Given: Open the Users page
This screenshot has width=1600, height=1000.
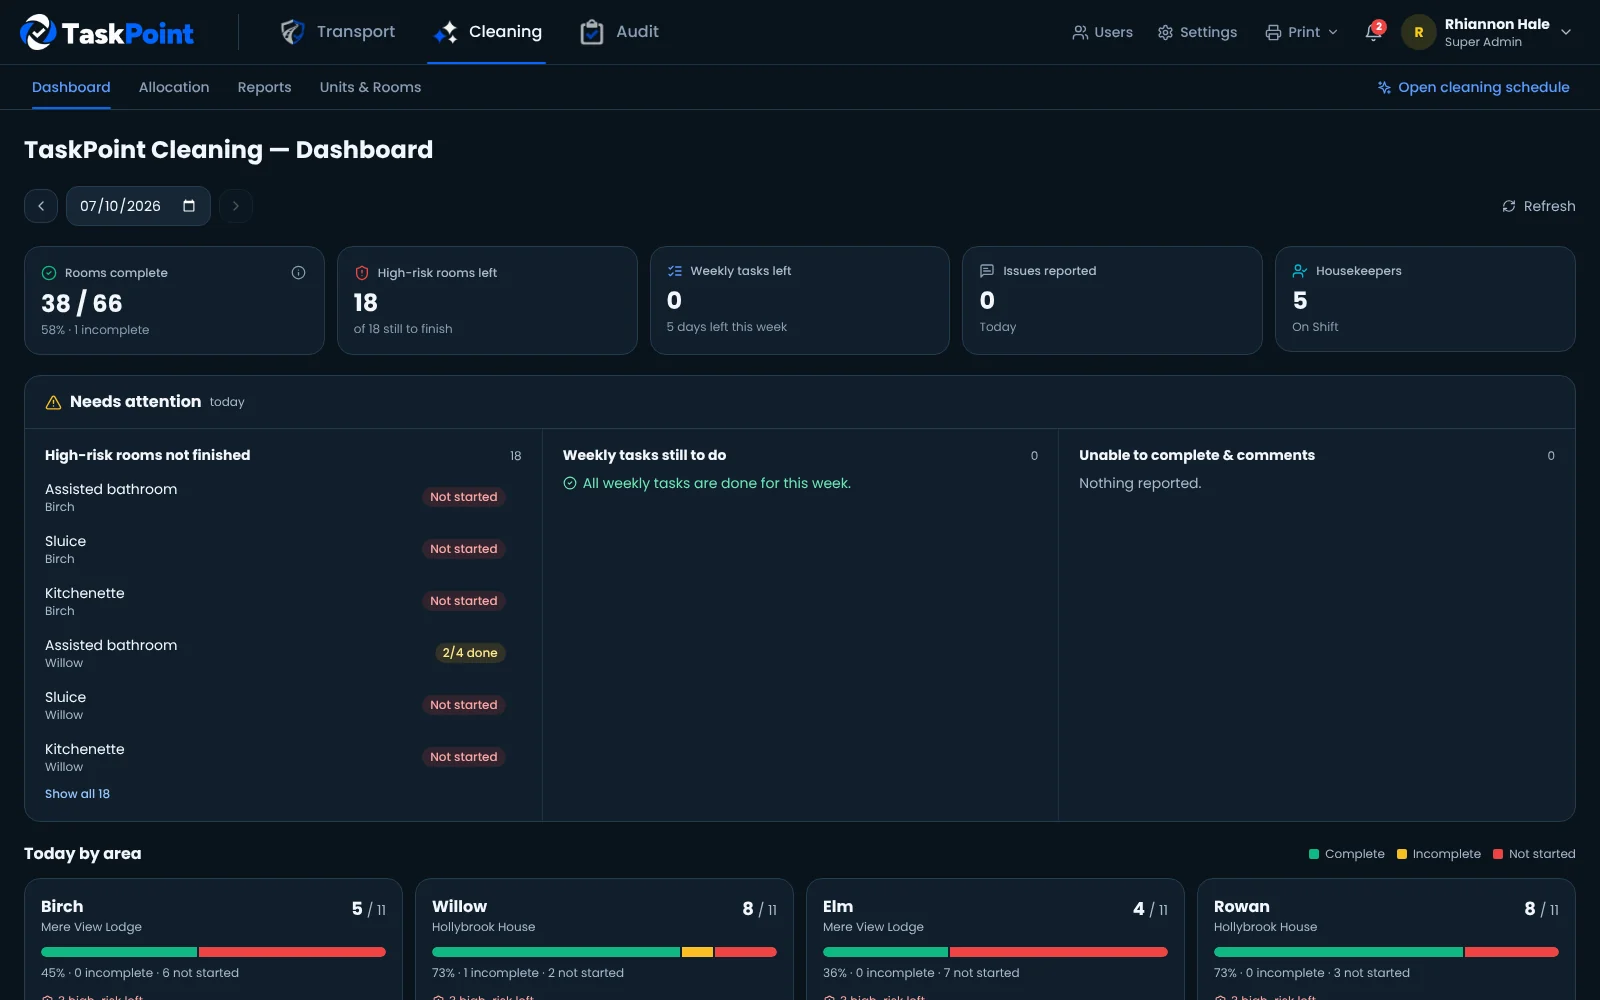Looking at the screenshot, I should (x=1102, y=32).
